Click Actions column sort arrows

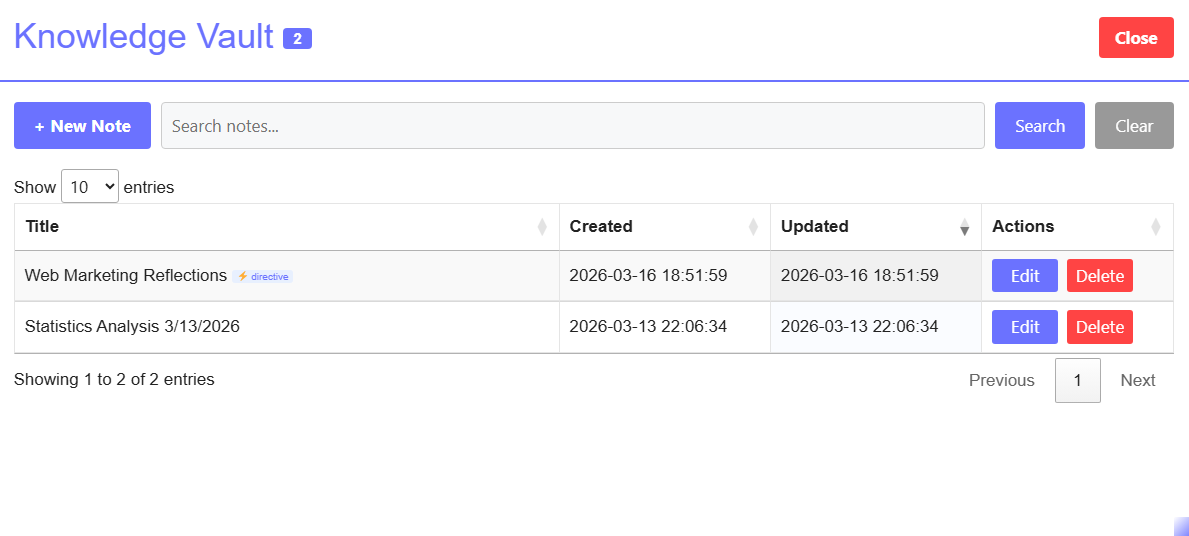click(x=1155, y=227)
